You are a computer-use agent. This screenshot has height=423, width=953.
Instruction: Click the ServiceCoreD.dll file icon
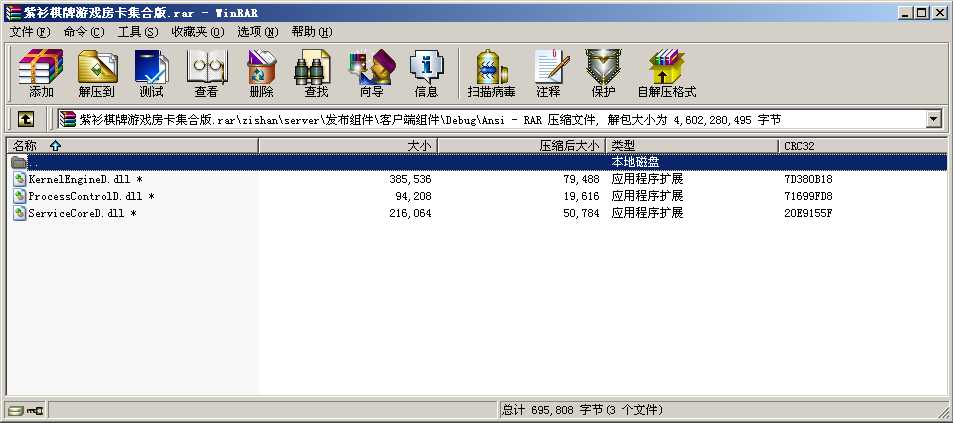(x=19, y=213)
